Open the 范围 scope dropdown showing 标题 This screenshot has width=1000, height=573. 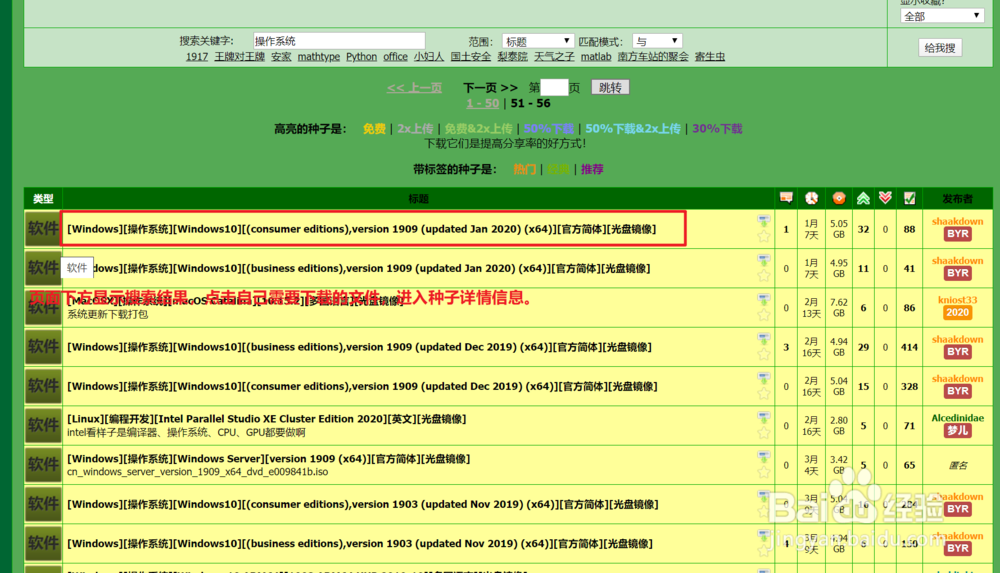click(x=537, y=41)
